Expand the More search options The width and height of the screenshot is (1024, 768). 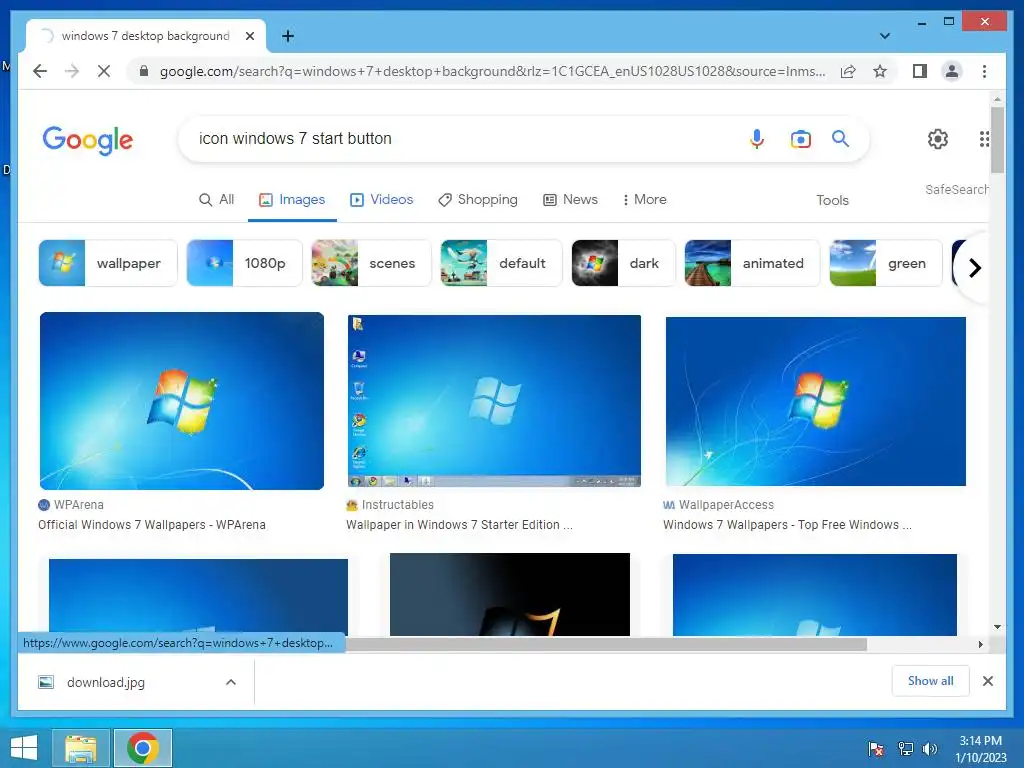coord(645,199)
